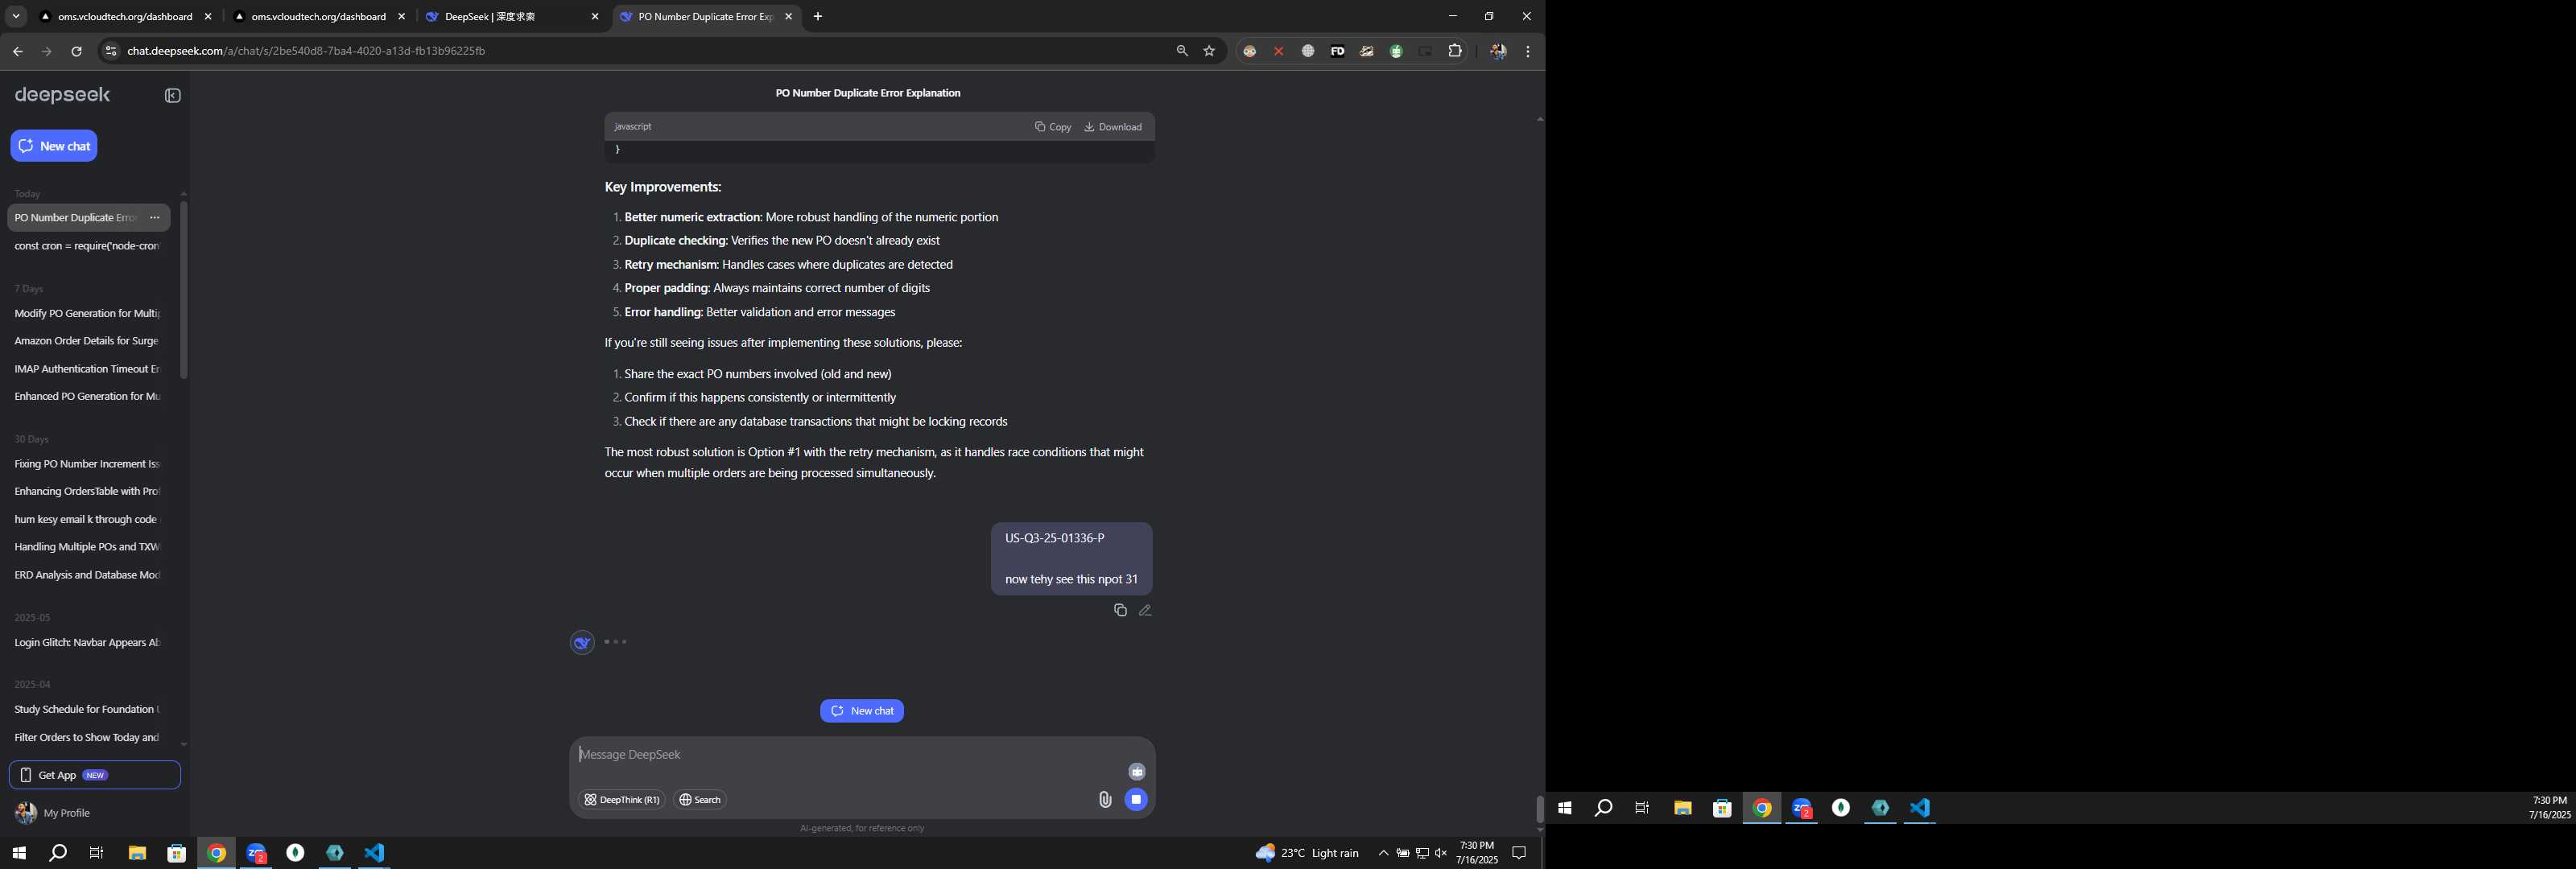Open the Login Glitch: Navbar Appears chat
Image resolution: width=2576 pixels, height=869 pixels.
click(x=88, y=643)
